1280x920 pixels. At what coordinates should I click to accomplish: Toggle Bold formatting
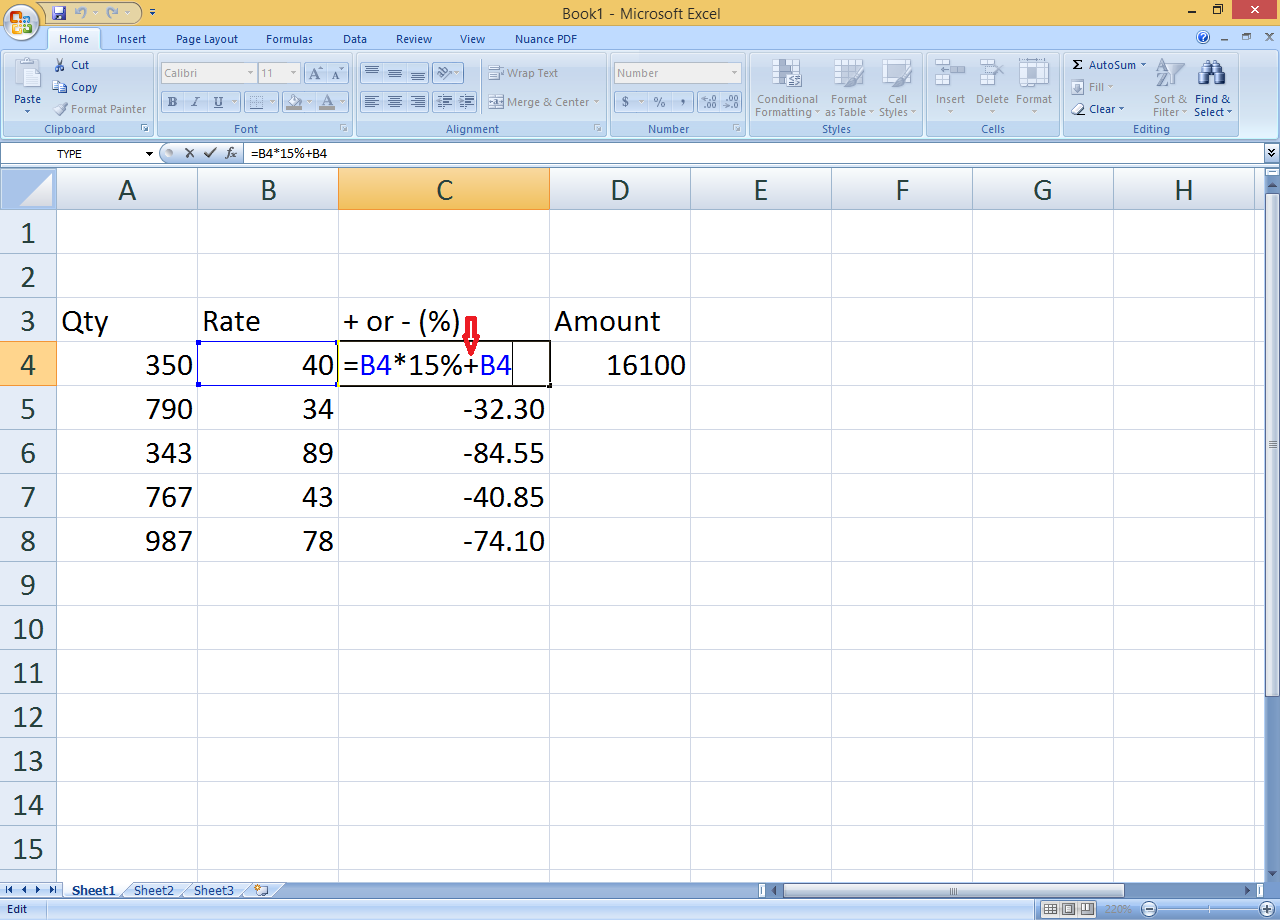(172, 102)
